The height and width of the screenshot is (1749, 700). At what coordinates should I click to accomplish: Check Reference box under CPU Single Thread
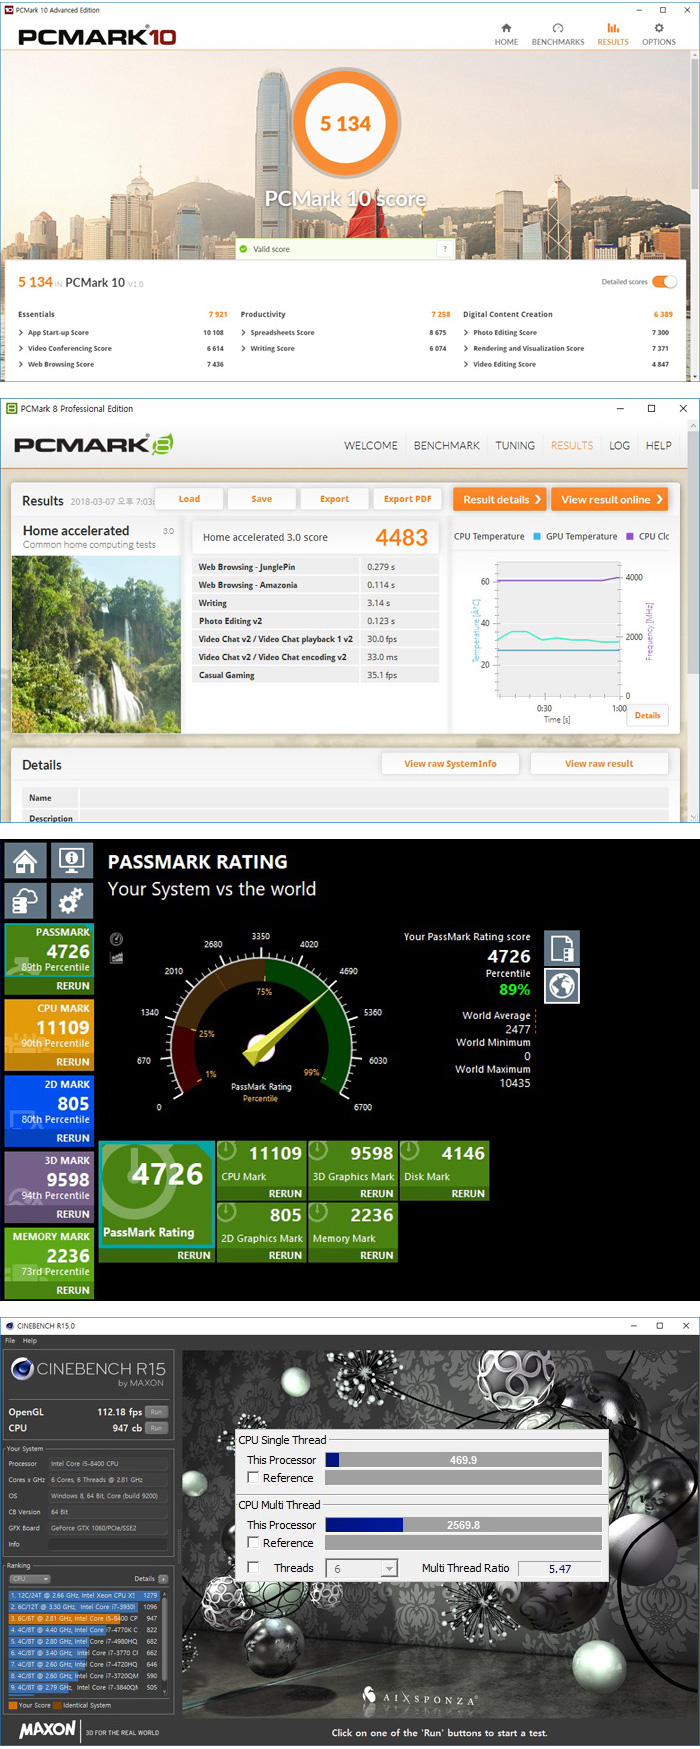click(253, 1477)
